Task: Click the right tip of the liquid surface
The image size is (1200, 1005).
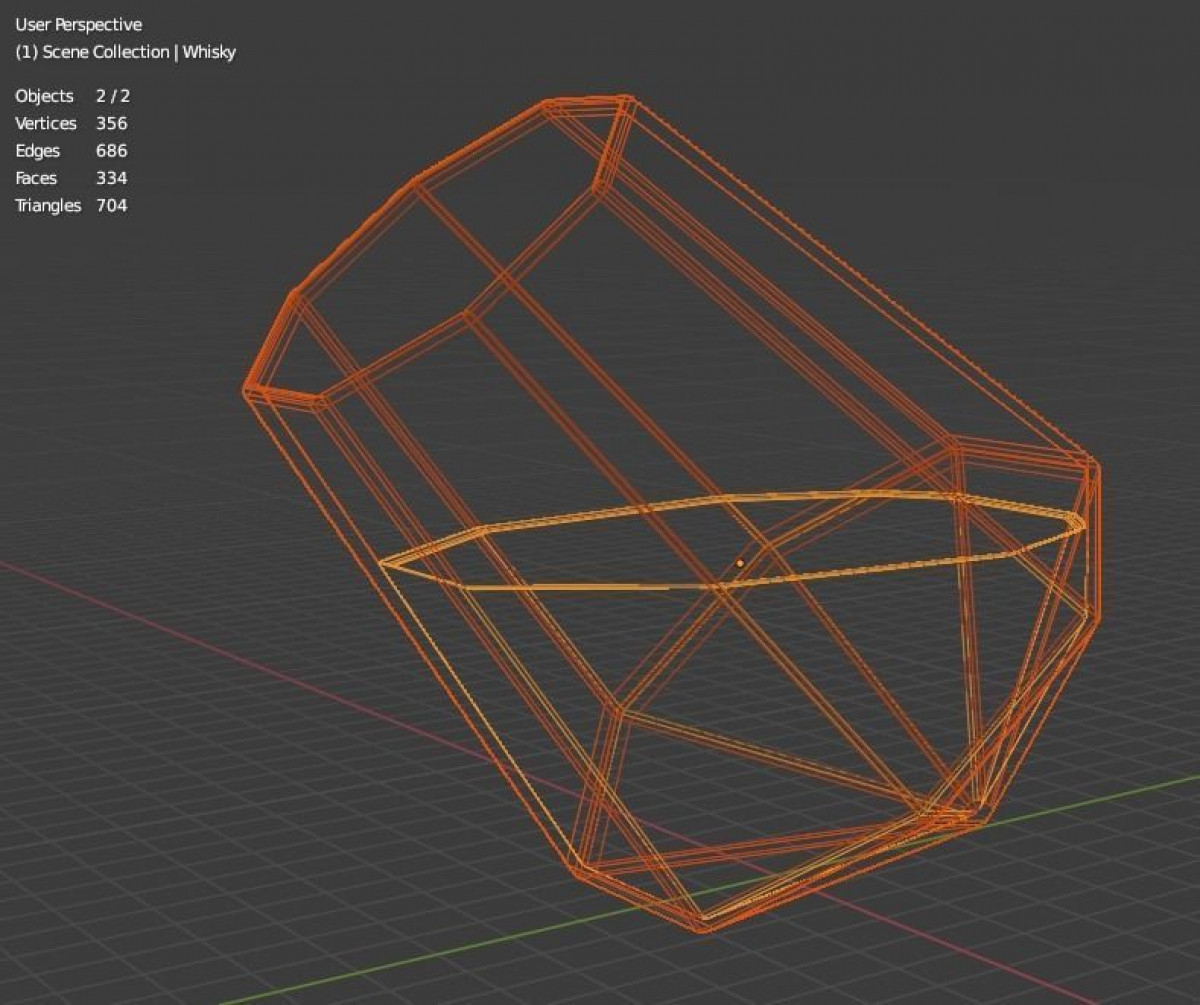Action: [x=1084, y=522]
